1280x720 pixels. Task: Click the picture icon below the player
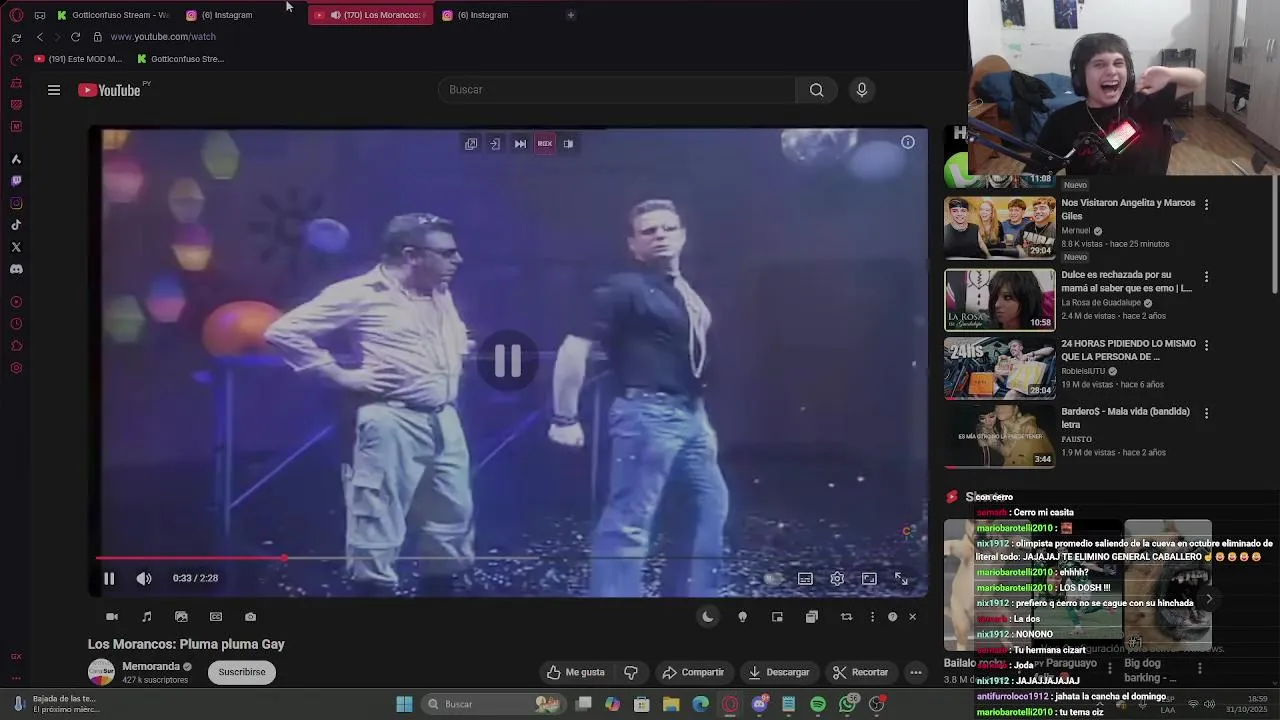pyautogui.click(x=181, y=617)
